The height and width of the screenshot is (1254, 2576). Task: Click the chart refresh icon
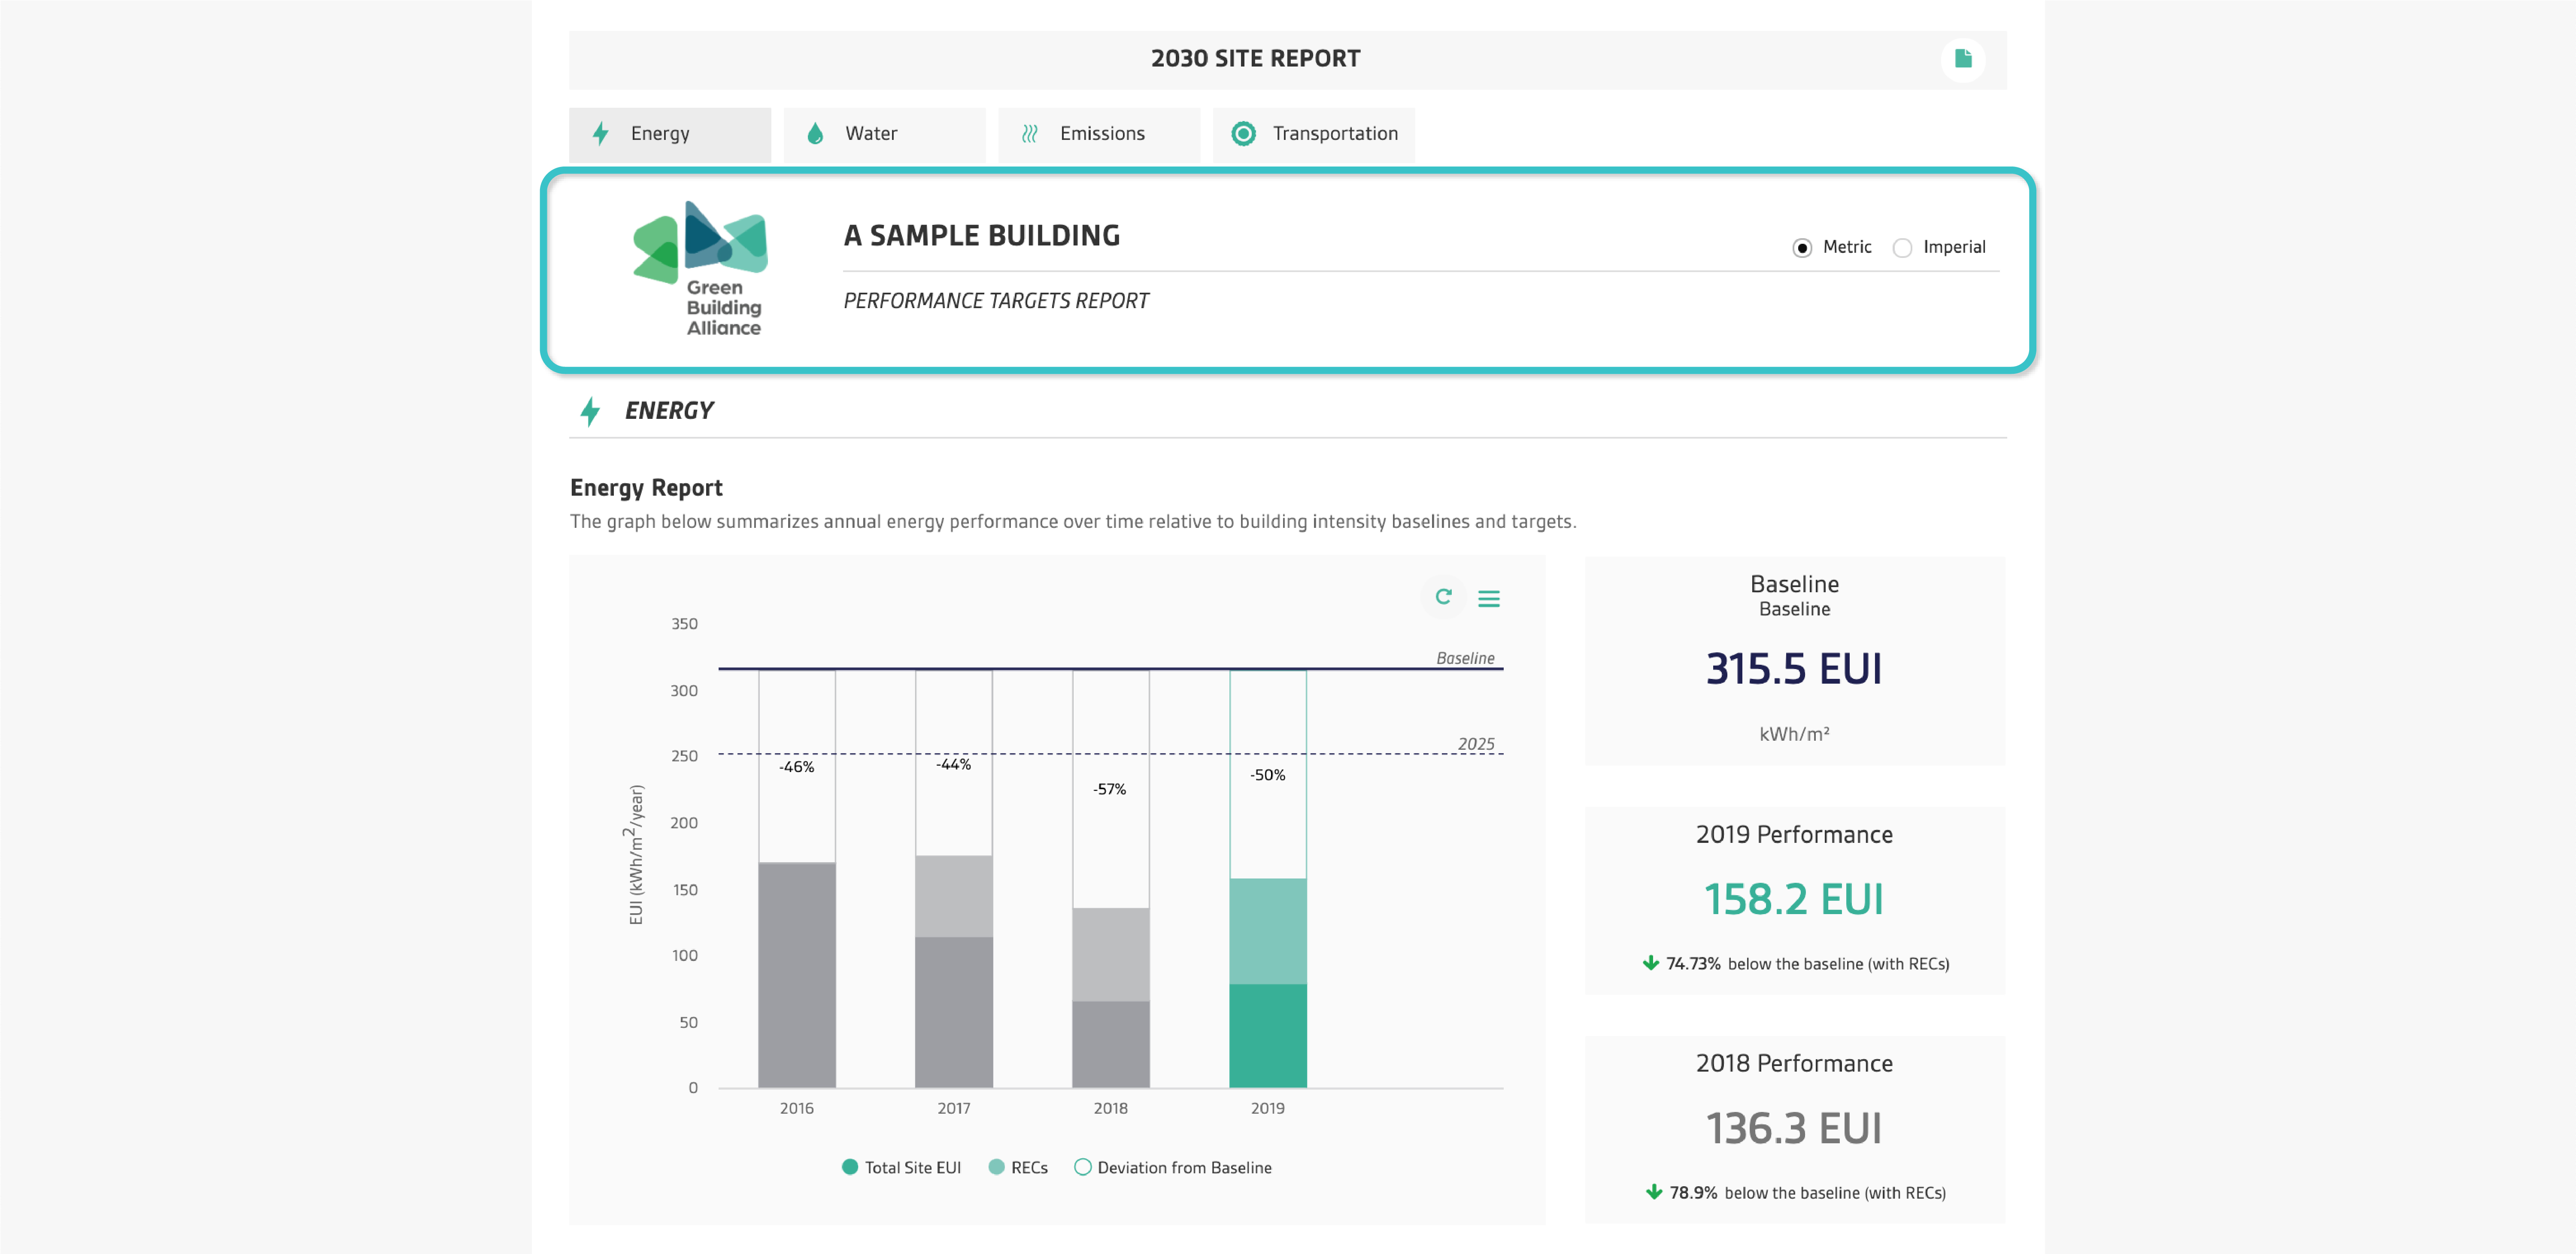pyautogui.click(x=1443, y=597)
